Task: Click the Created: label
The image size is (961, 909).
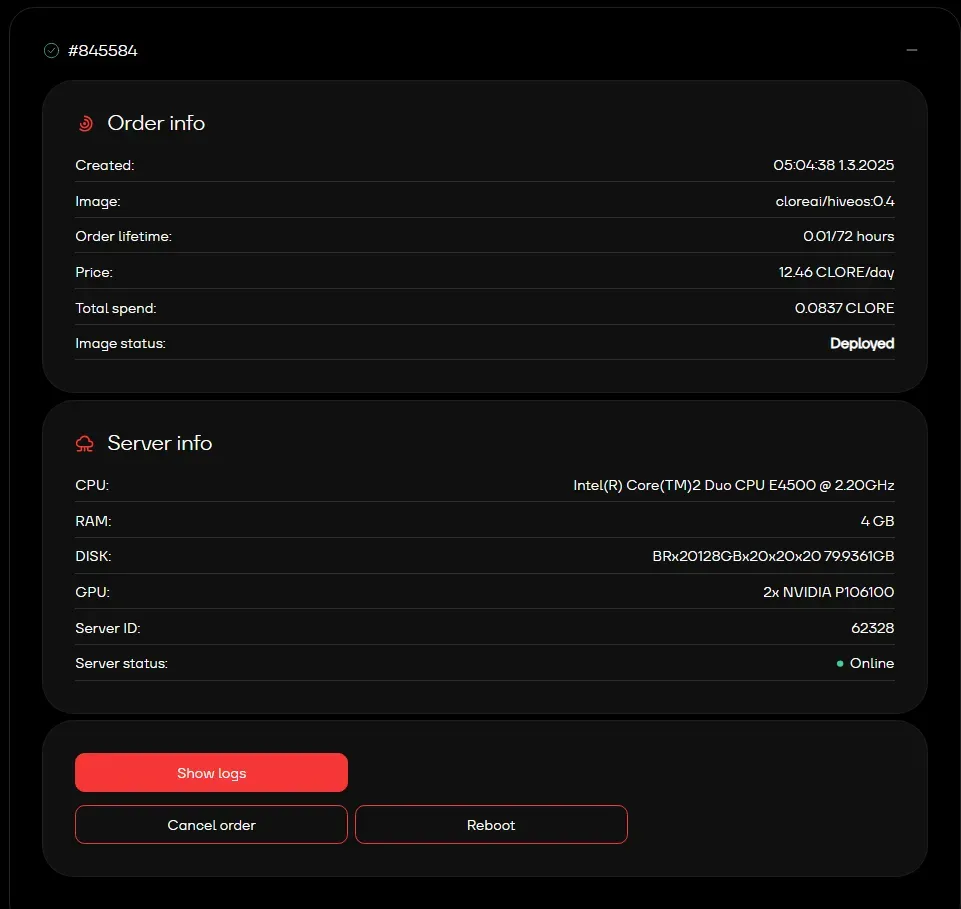Action: [105, 165]
